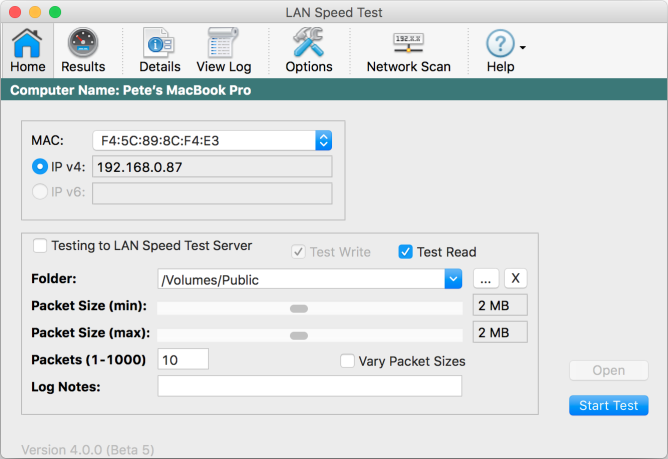Click the Help question mark icon
The width and height of the screenshot is (668, 459).
click(x=500, y=43)
